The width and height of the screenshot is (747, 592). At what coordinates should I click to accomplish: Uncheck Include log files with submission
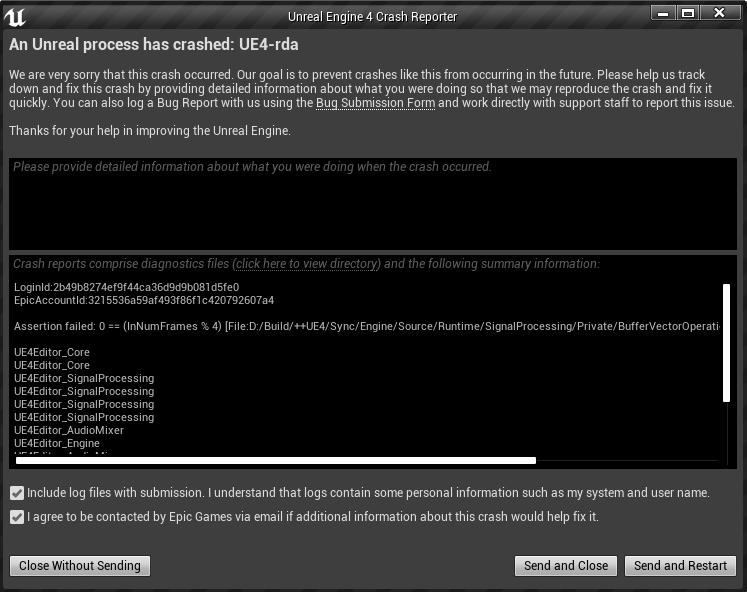coord(17,493)
